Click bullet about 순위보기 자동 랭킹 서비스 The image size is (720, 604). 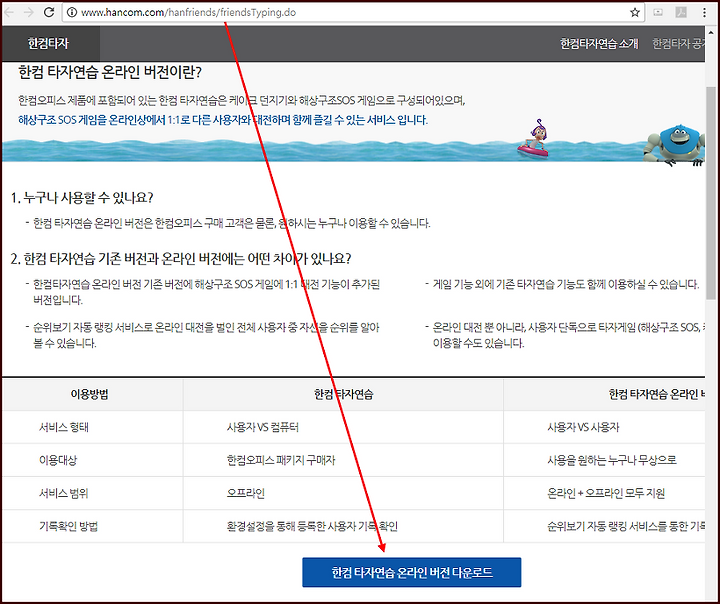206,335
